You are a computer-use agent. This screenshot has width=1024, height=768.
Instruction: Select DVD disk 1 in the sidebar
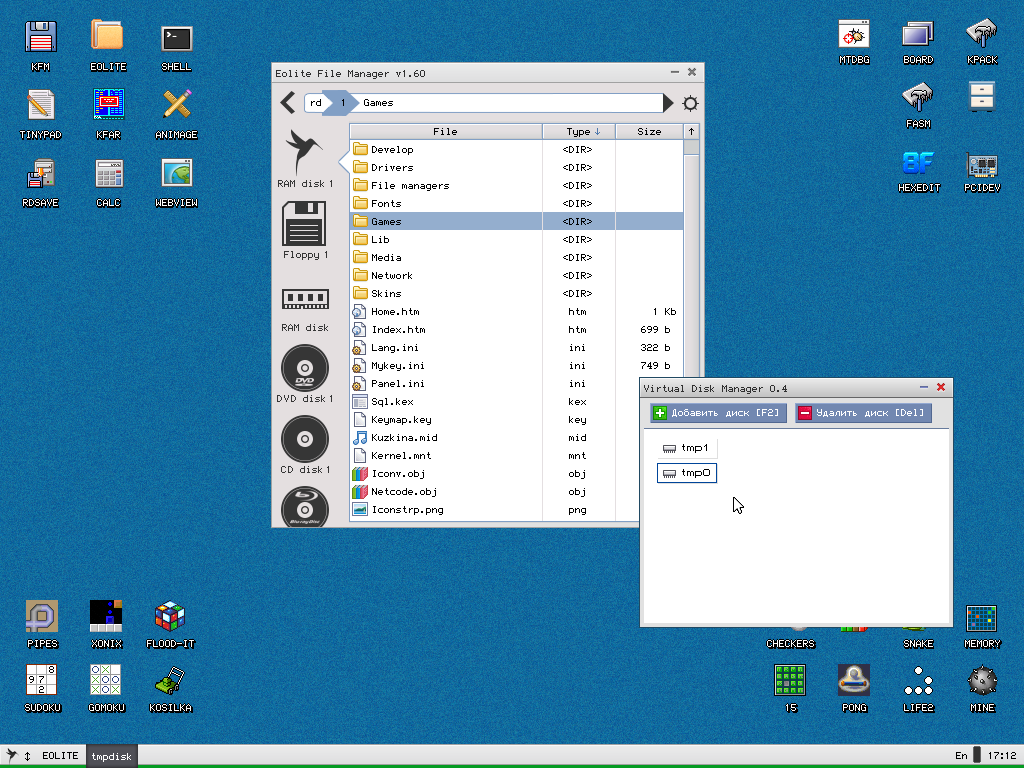pos(305,374)
